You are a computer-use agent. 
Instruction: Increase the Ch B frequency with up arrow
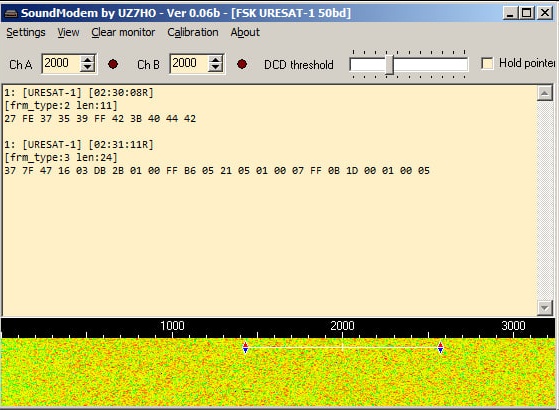click(x=215, y=60)
